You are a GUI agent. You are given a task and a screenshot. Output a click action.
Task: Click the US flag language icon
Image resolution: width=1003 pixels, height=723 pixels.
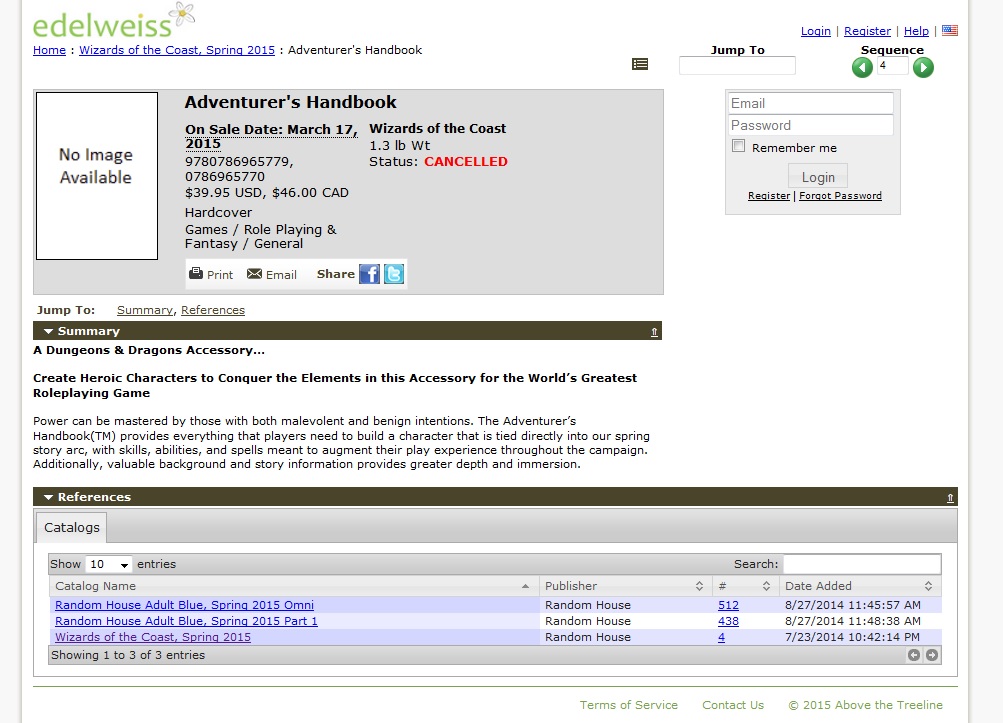click(950, 30)
